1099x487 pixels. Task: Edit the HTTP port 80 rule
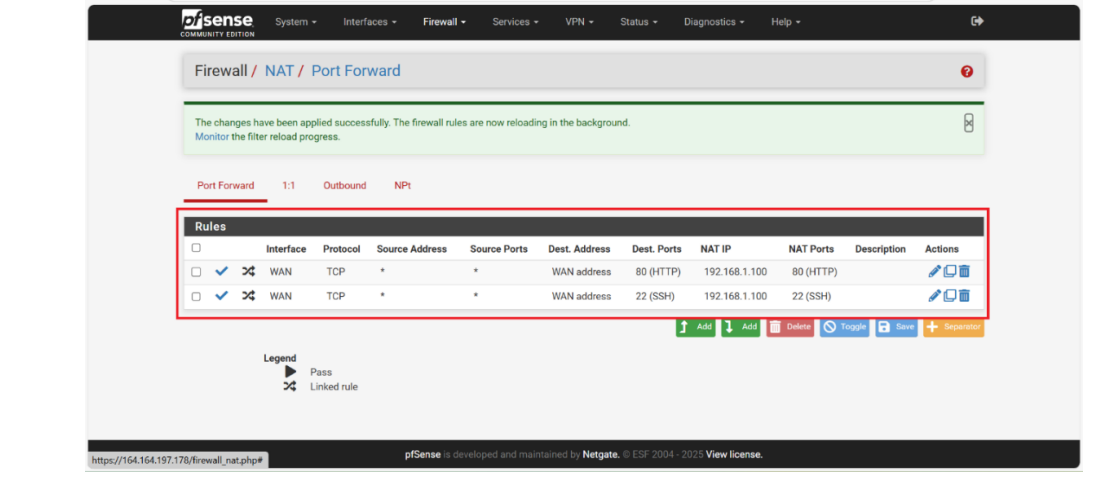click(934, 271)
